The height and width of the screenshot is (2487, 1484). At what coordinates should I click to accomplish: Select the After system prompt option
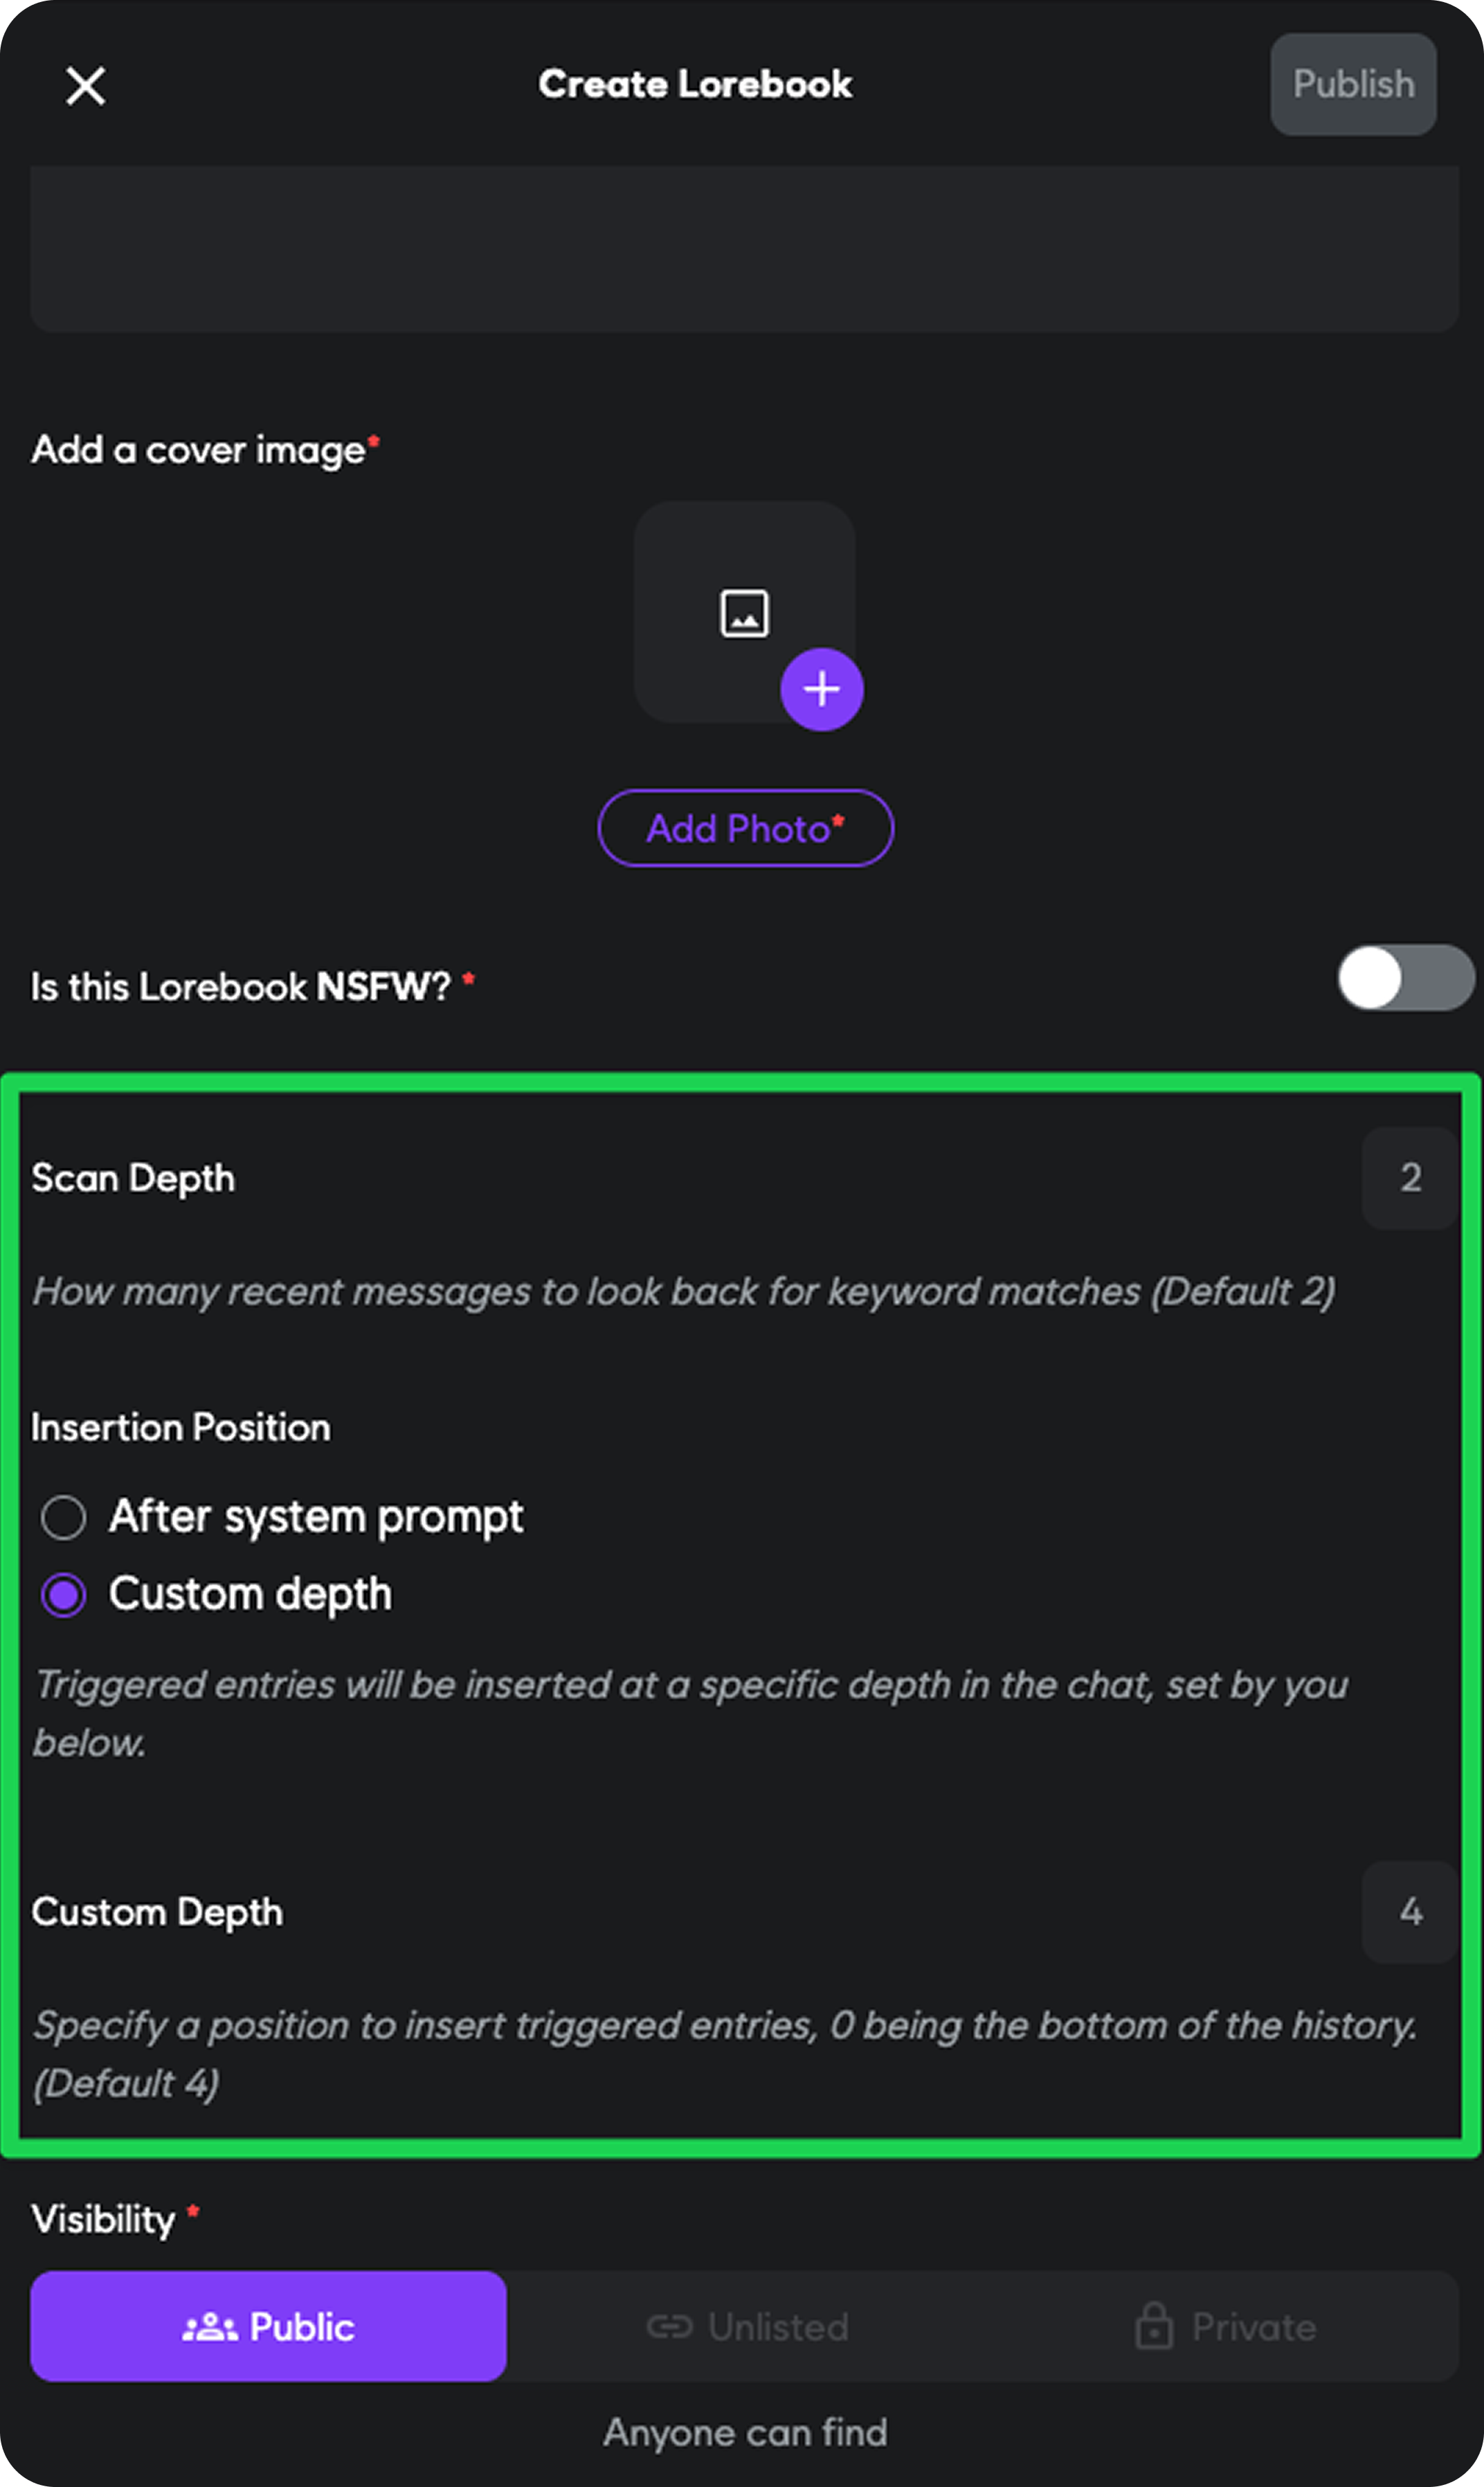click(63, 1516)
